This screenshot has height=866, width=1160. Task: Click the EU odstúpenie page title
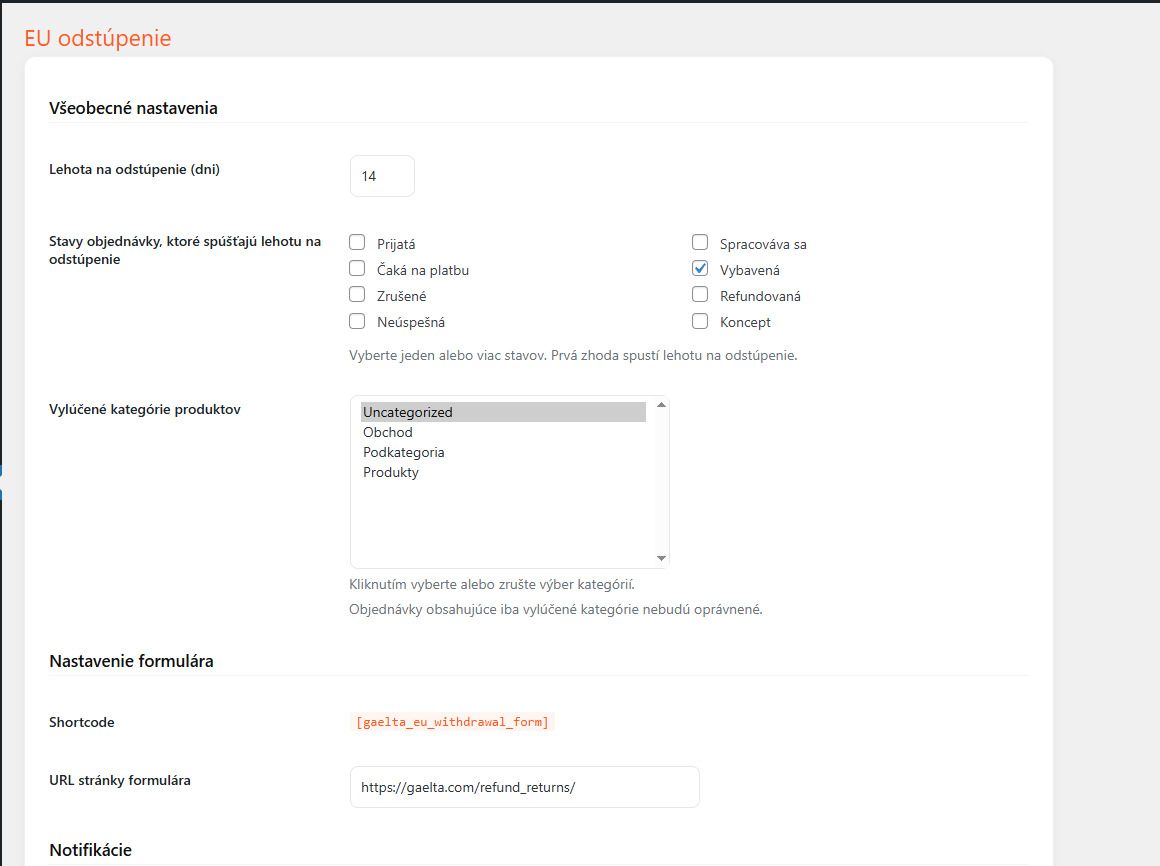pyautogui.click(x=98, y=38)
